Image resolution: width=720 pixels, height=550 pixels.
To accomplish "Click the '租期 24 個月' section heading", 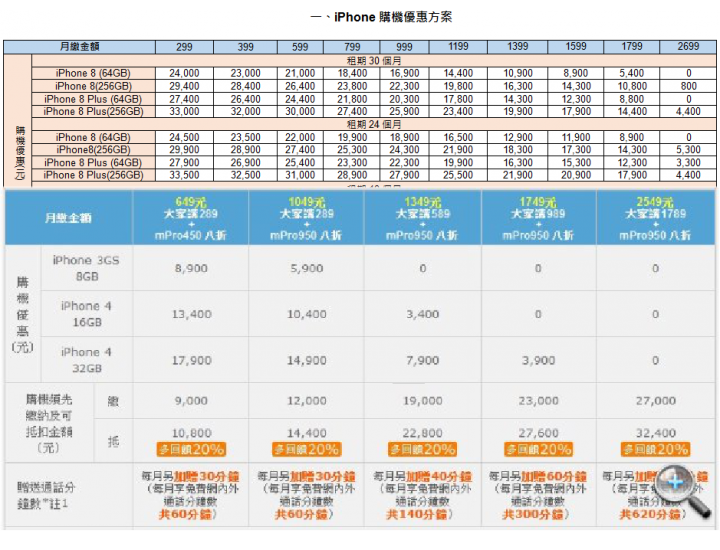I will point(374,124).
